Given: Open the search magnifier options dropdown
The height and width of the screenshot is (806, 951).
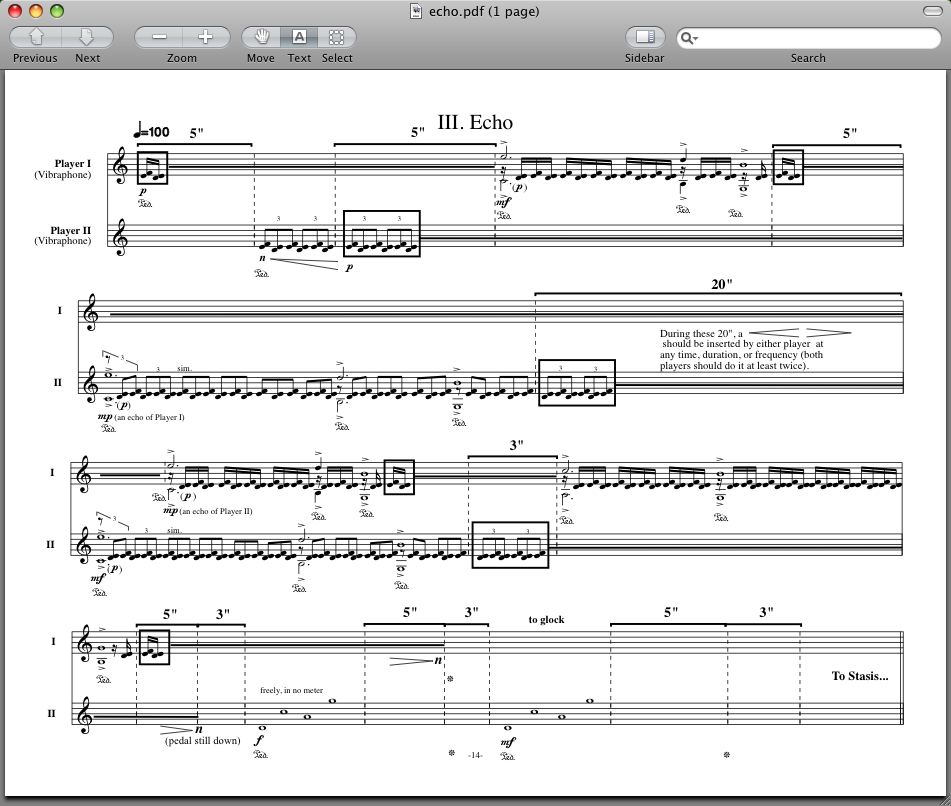Looking at the screenshot, I should pyautogui.click(x=689, y=38).
